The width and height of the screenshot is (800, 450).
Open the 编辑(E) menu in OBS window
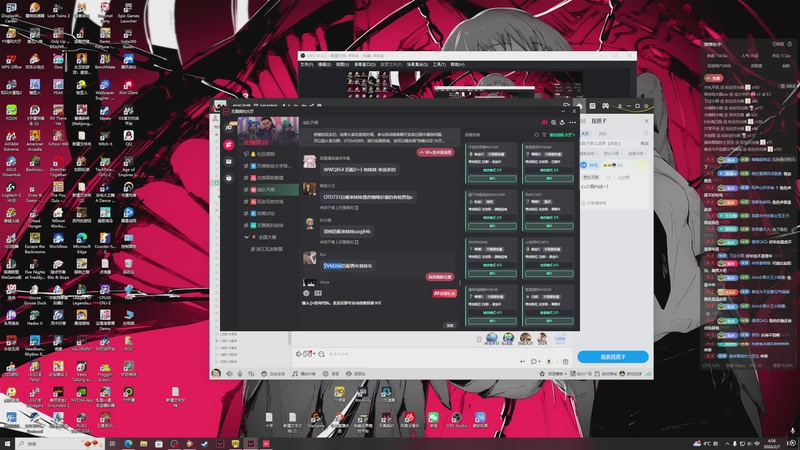click(324, 65)
